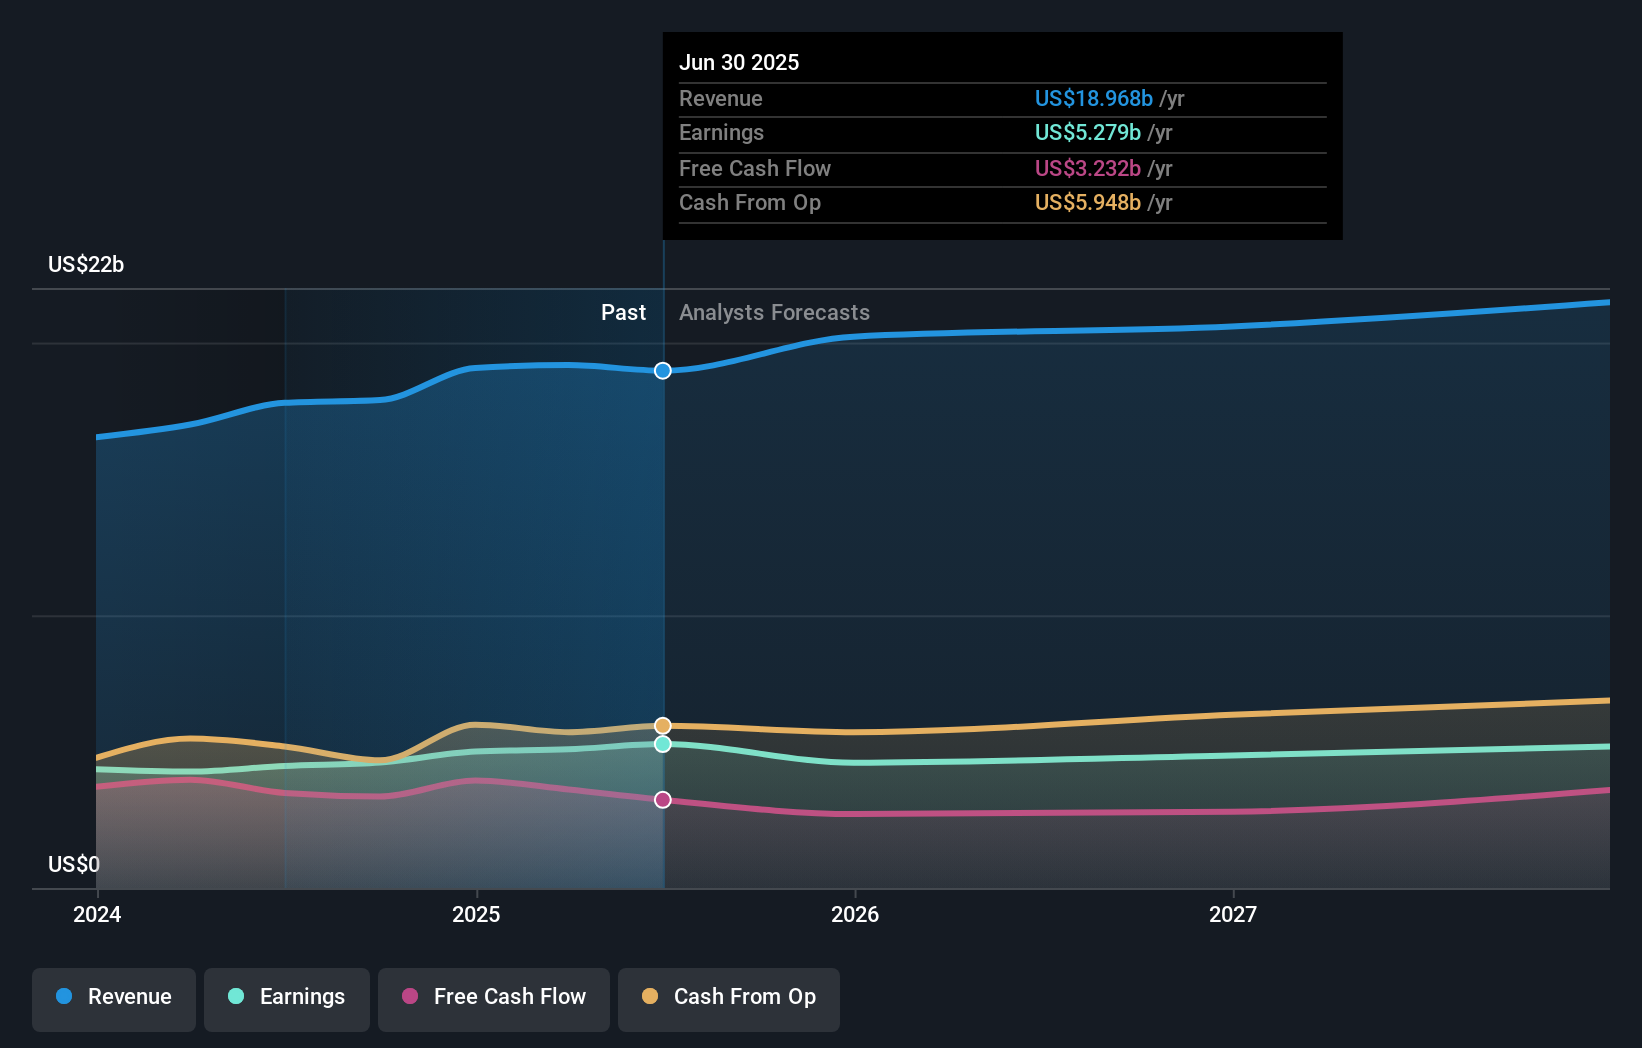Collapse the Analysts Forecasts region
This screenshot has height=1048, width=1642.
774,313
